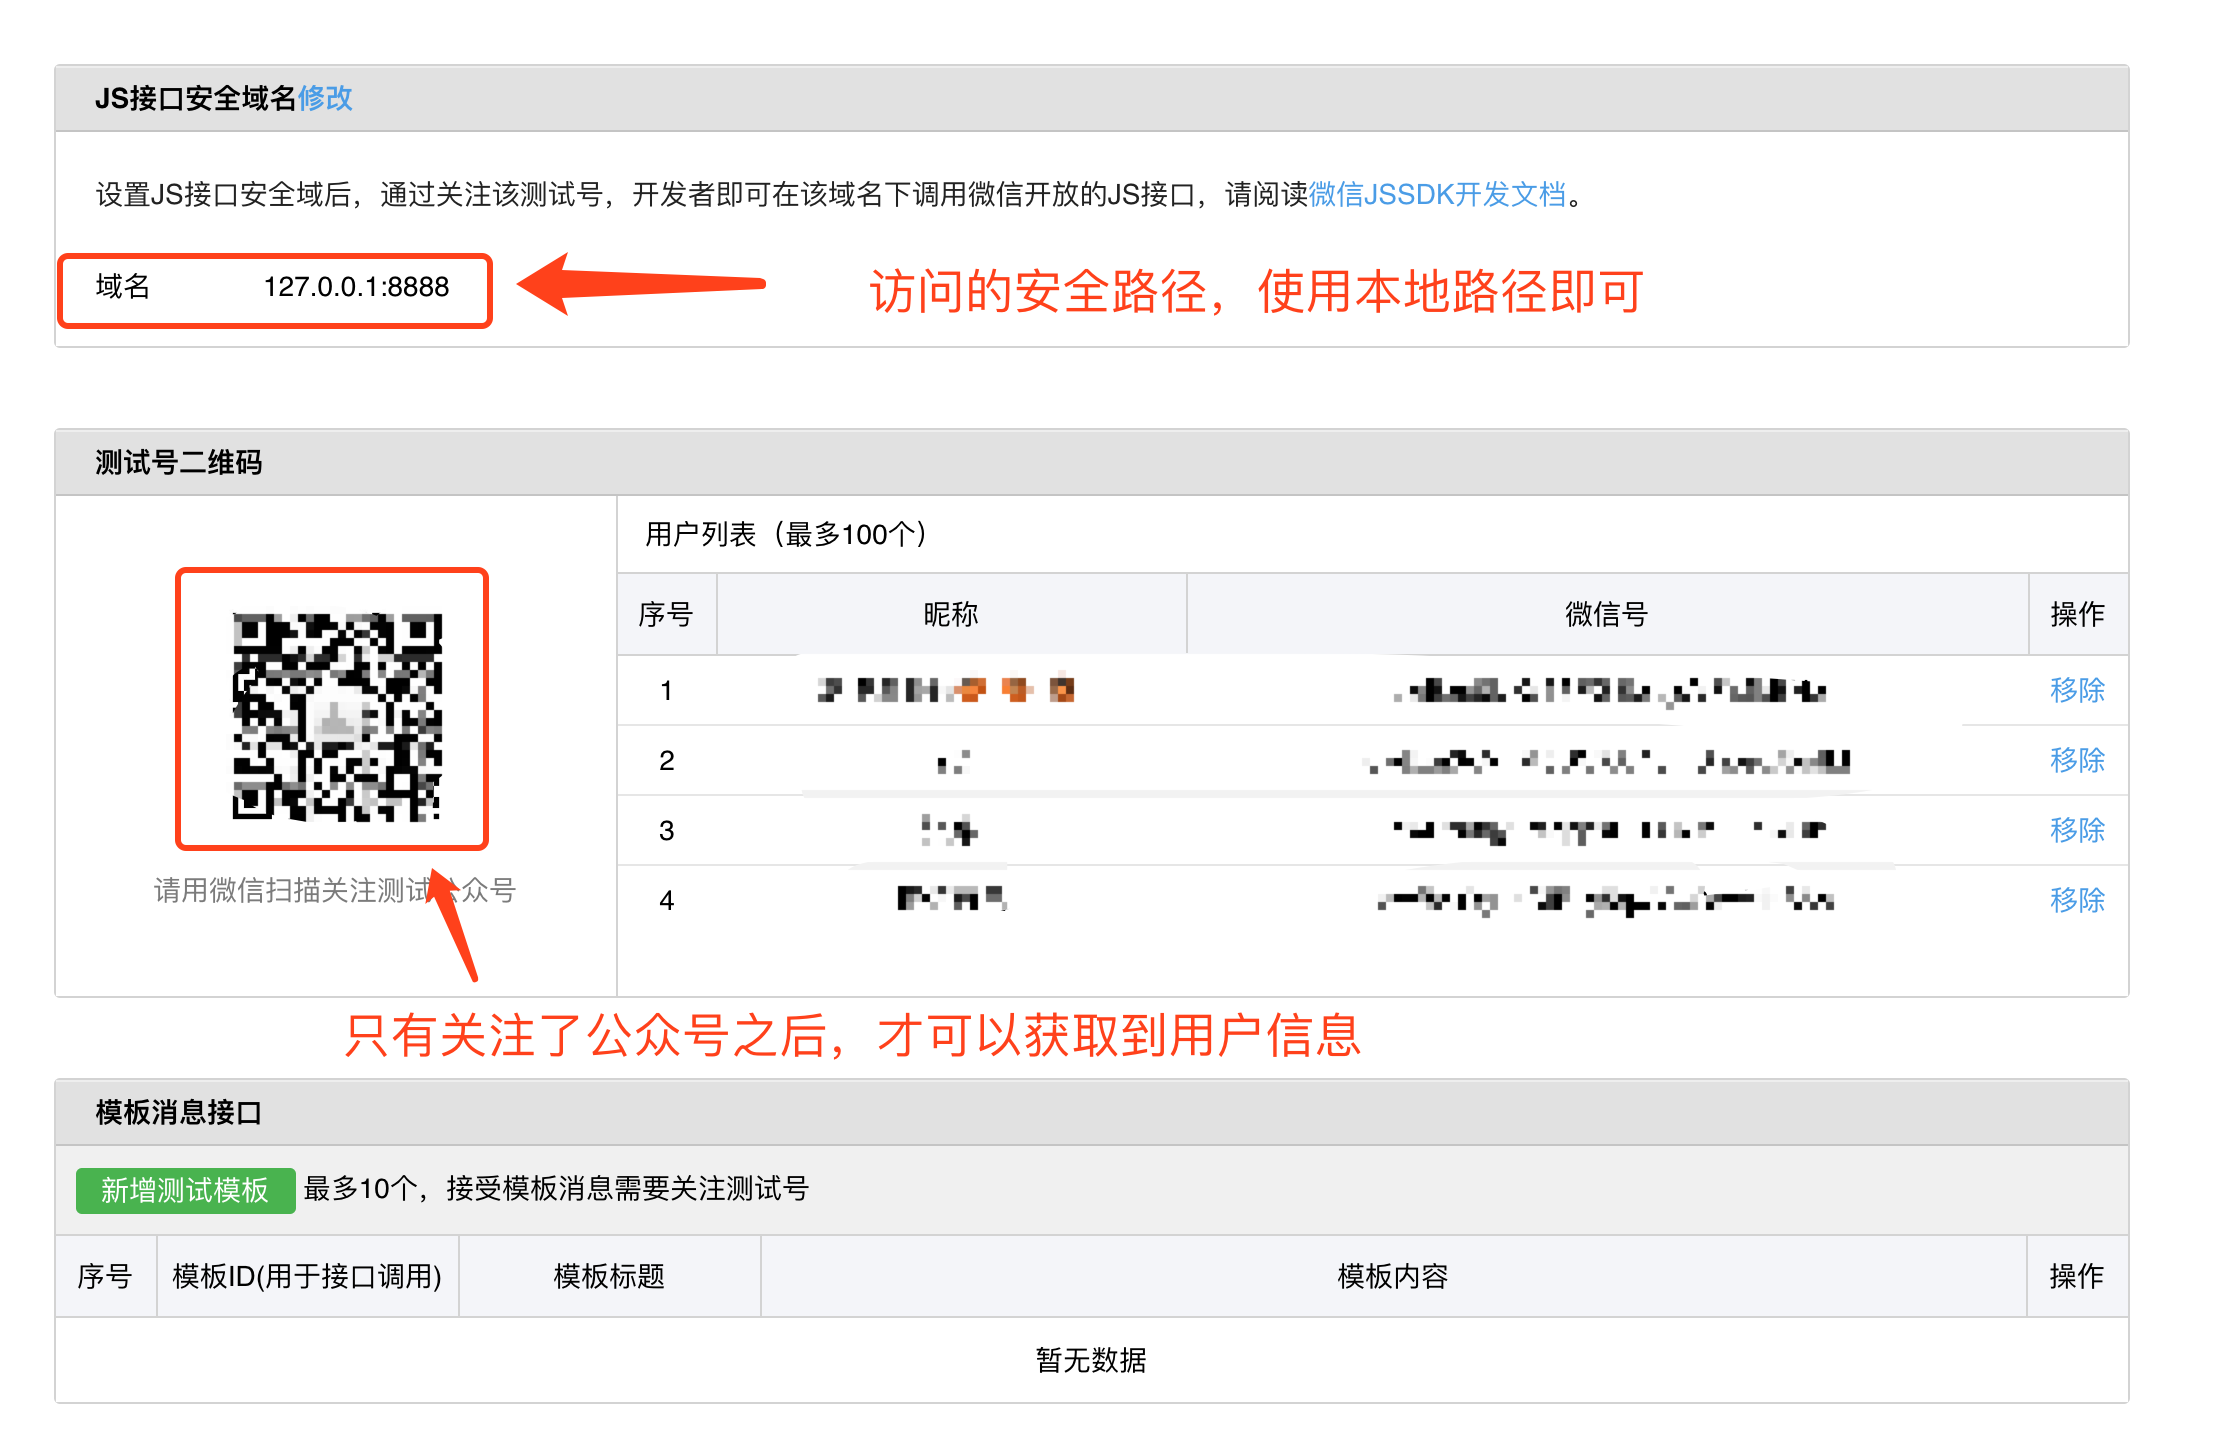
Task: Remove user number 2 from list
Action: pyautogui.click(x=2076, y=760)
